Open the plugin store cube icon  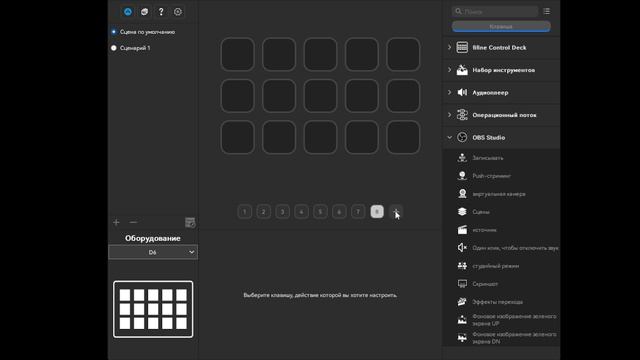pos(144,12)
